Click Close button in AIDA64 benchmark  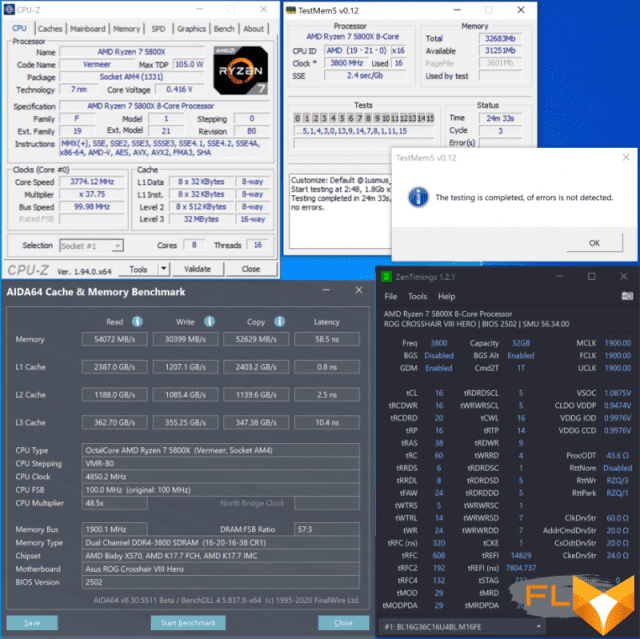[x=343, y=623]
